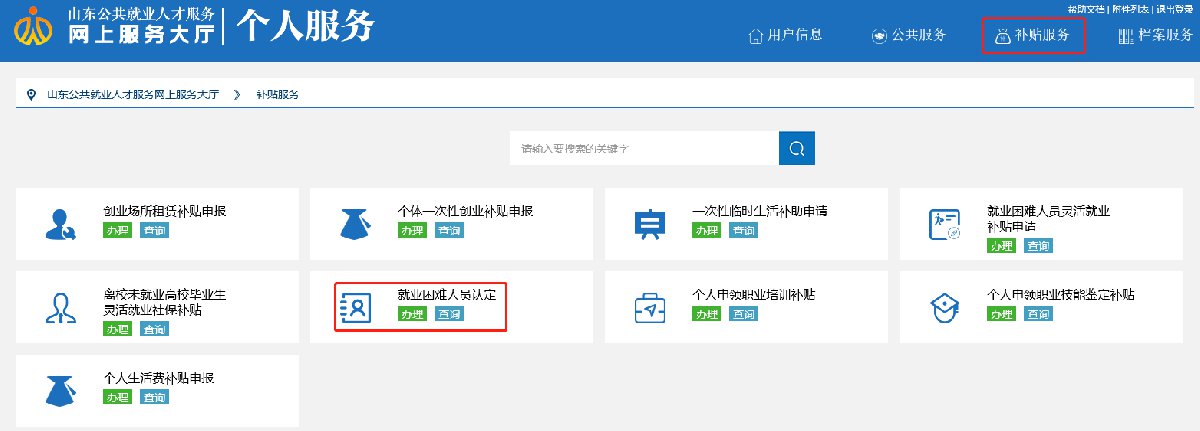Click the 个人服务 header title
Screen dimensions: 1200x431
(305, 26)
